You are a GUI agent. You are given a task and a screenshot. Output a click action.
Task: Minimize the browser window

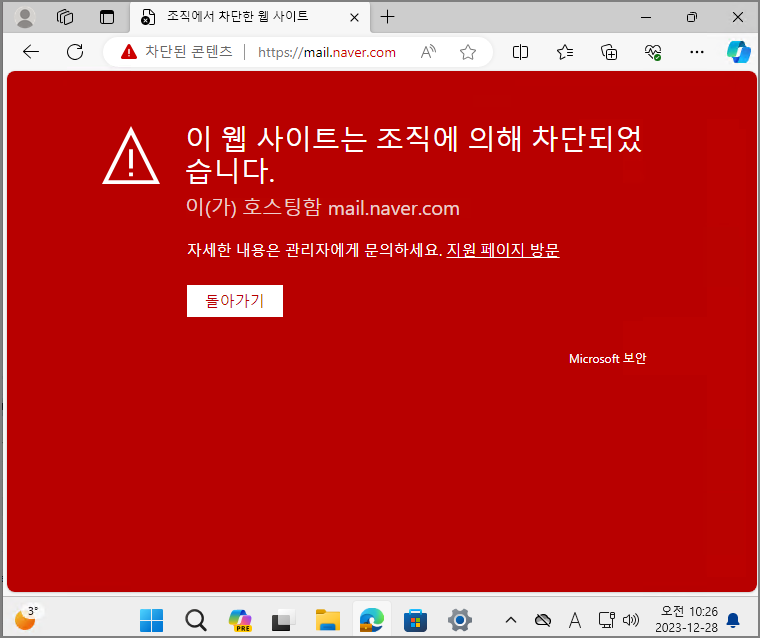point(646,17)
